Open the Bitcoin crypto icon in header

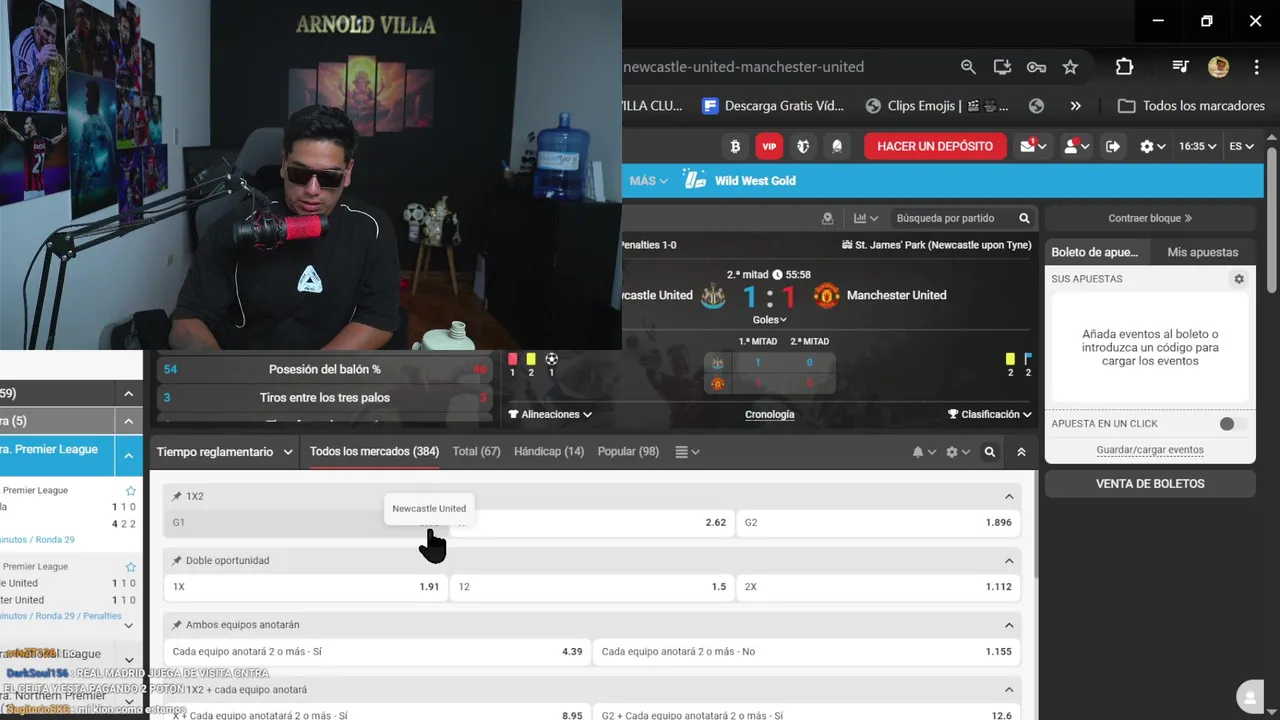coord(735,146)
